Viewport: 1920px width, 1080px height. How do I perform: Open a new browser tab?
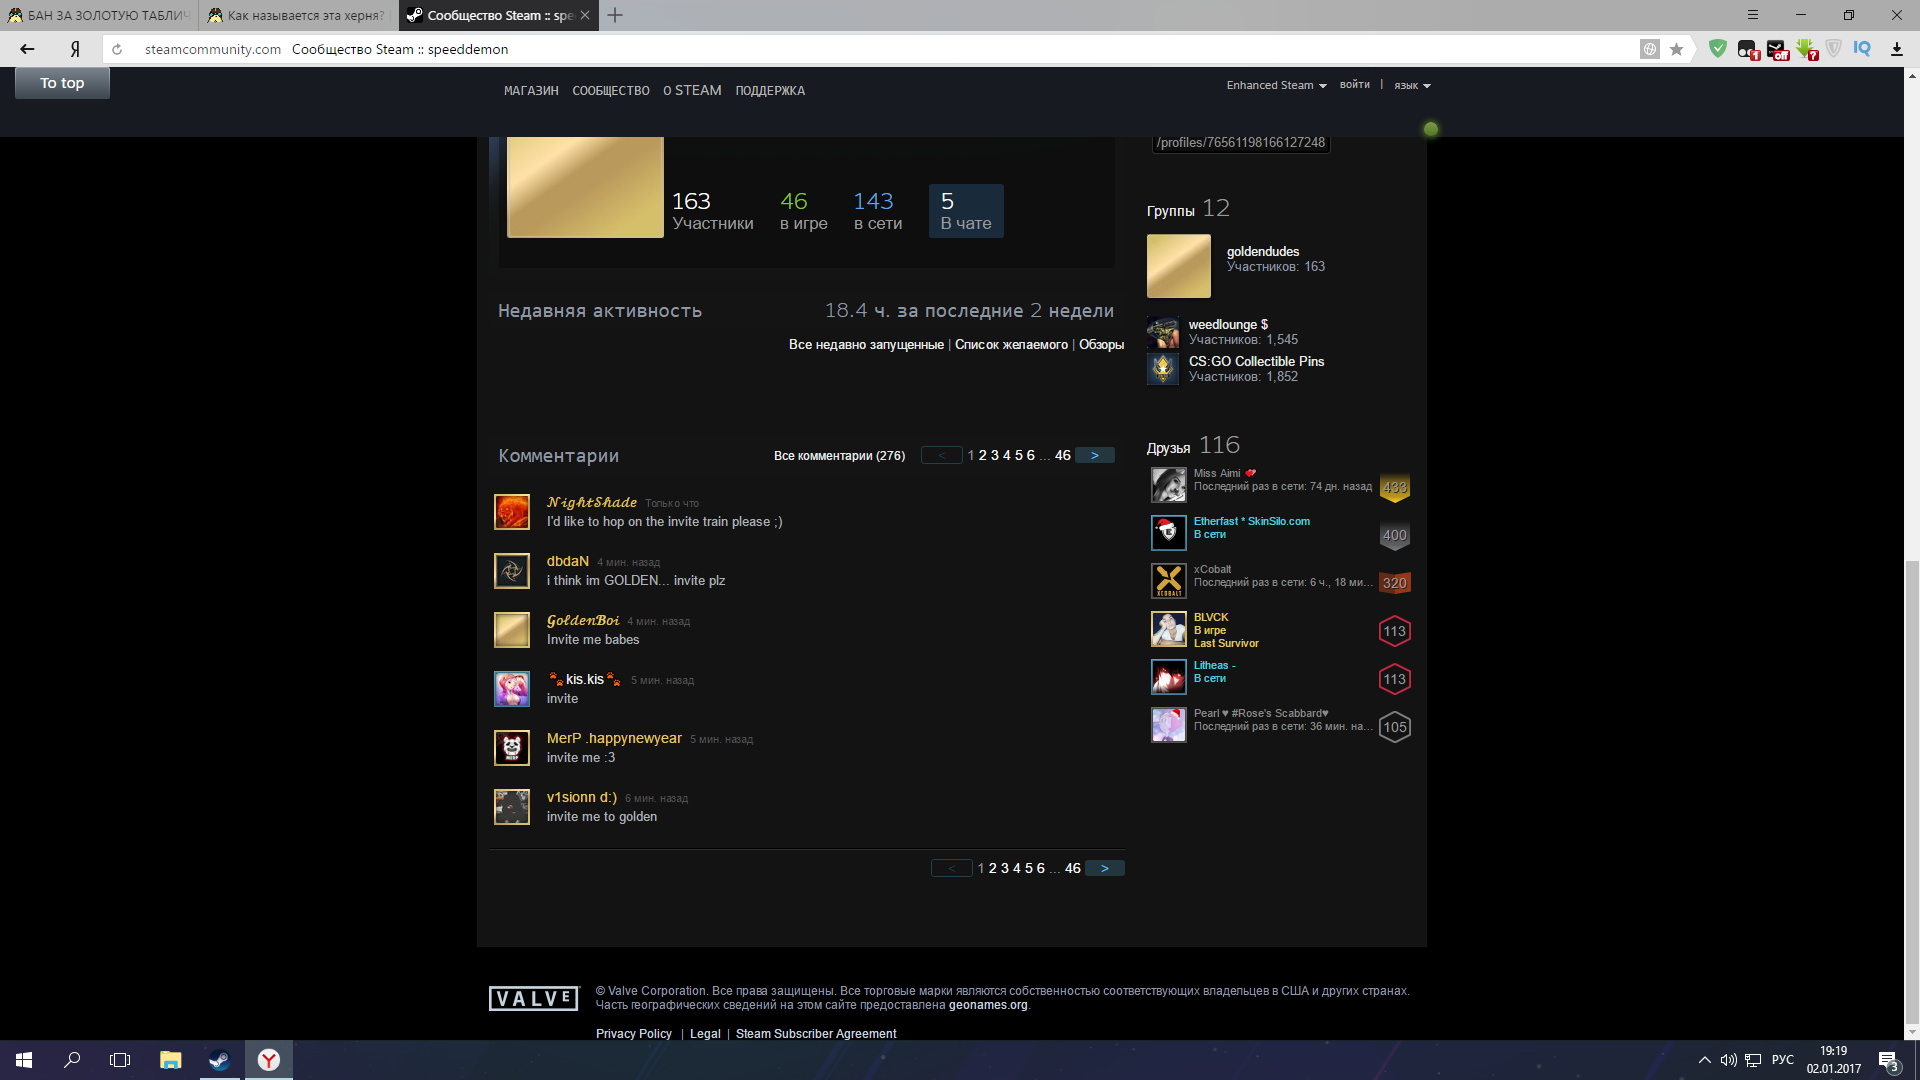click(615, 15)
